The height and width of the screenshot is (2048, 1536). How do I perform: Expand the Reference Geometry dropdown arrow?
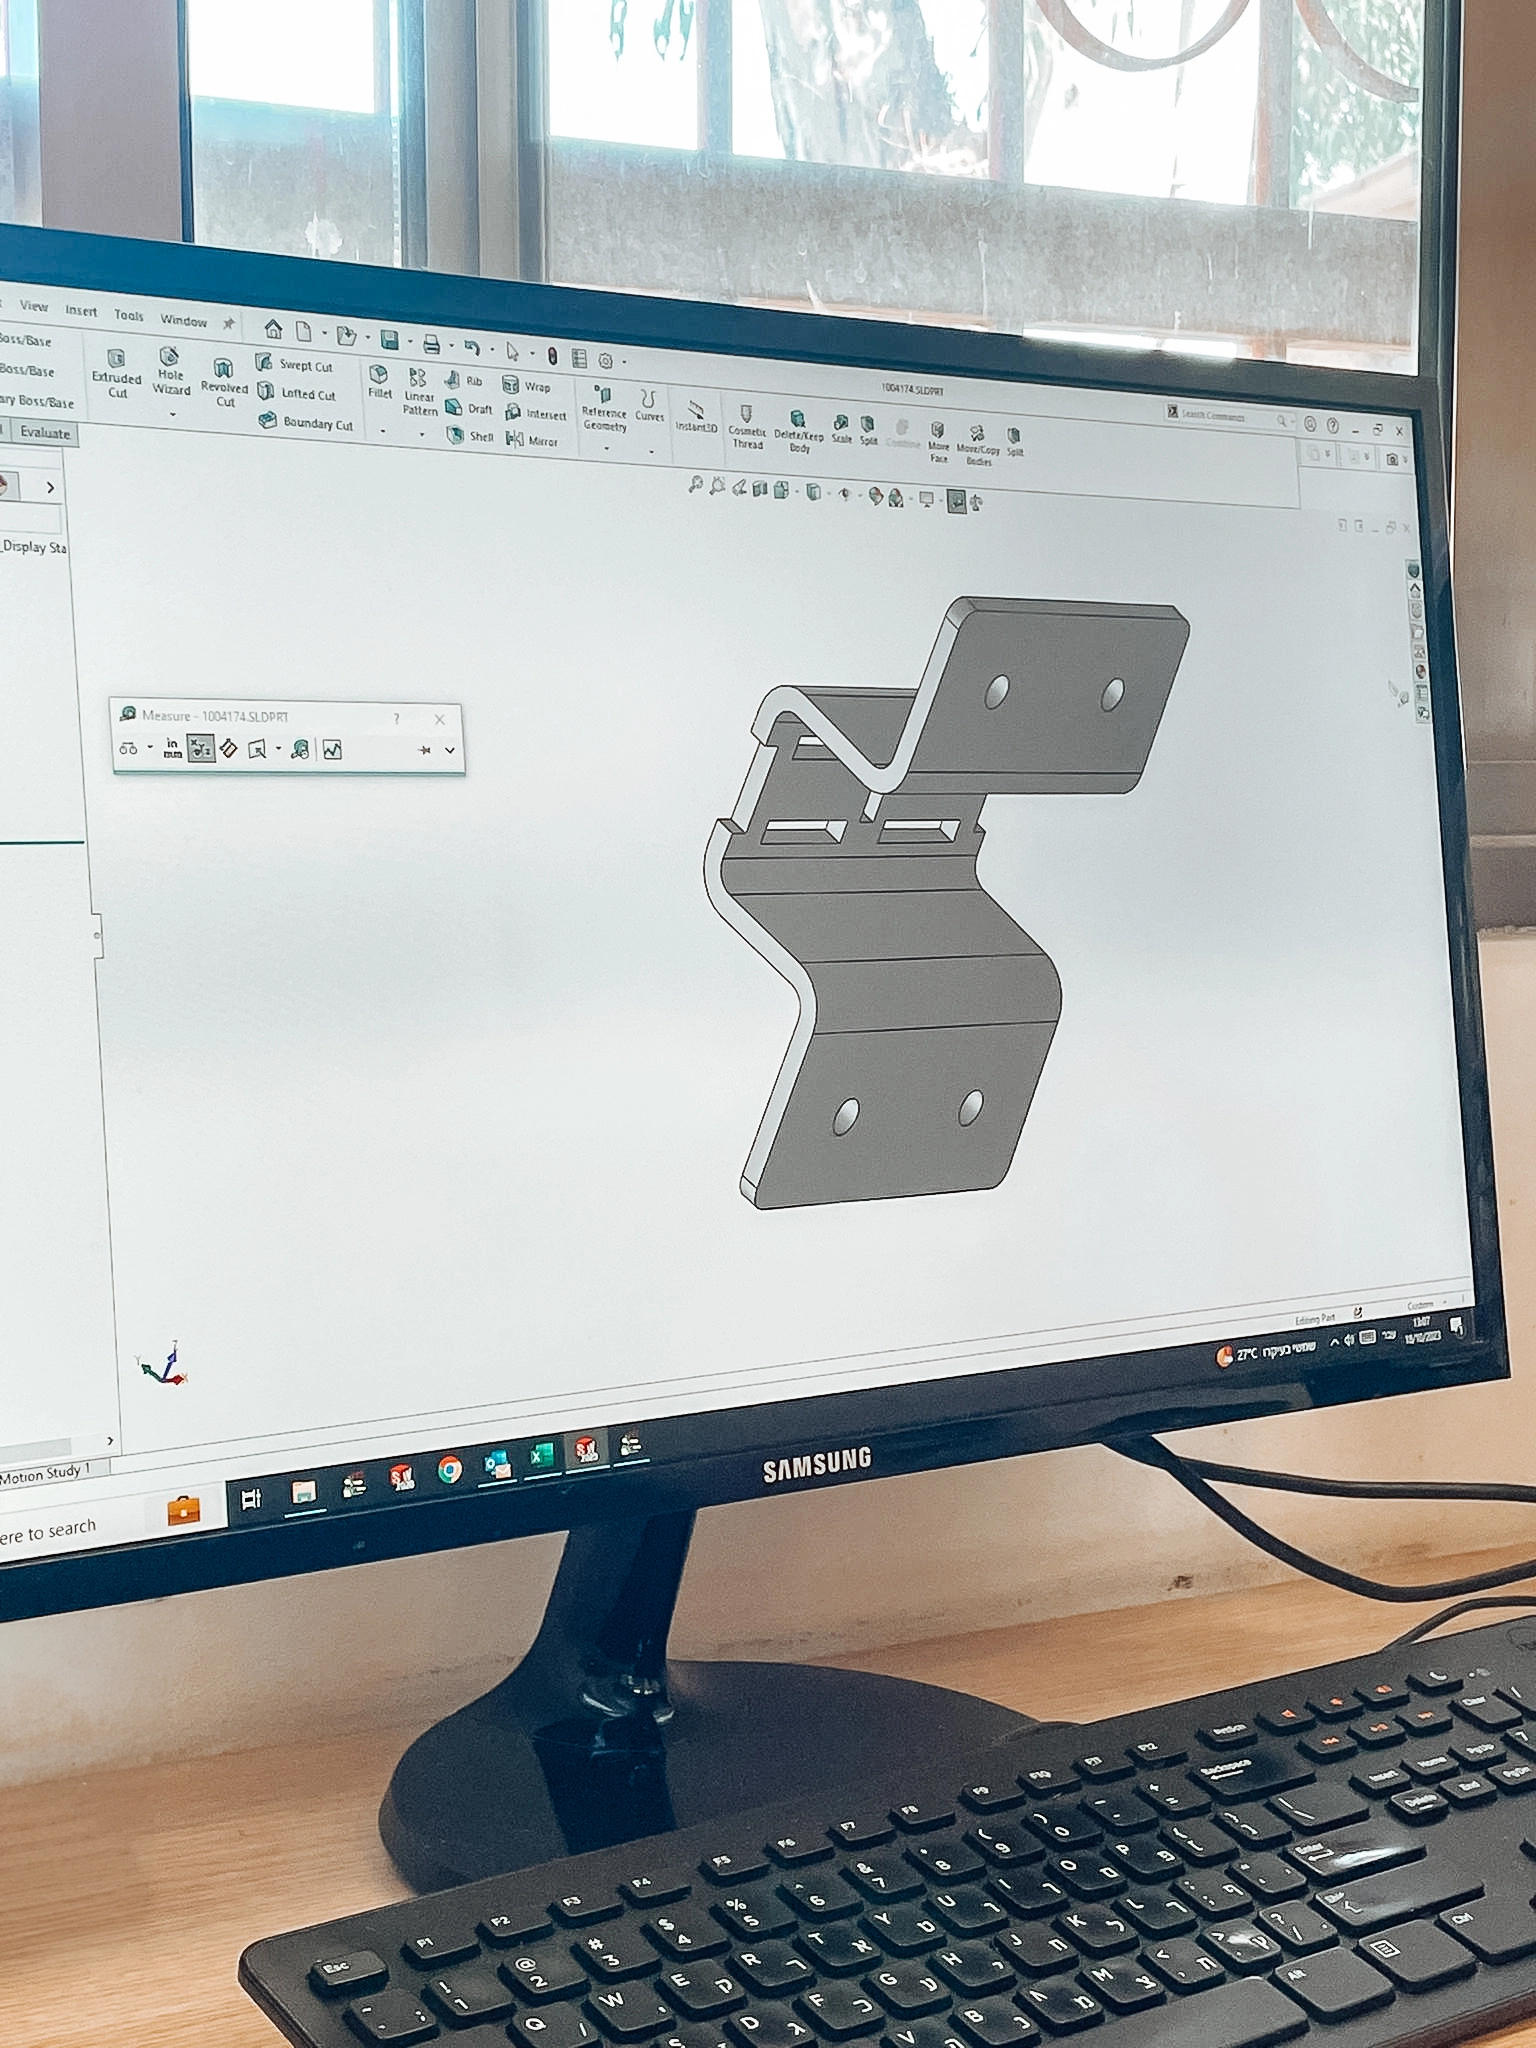coord(606,449)
